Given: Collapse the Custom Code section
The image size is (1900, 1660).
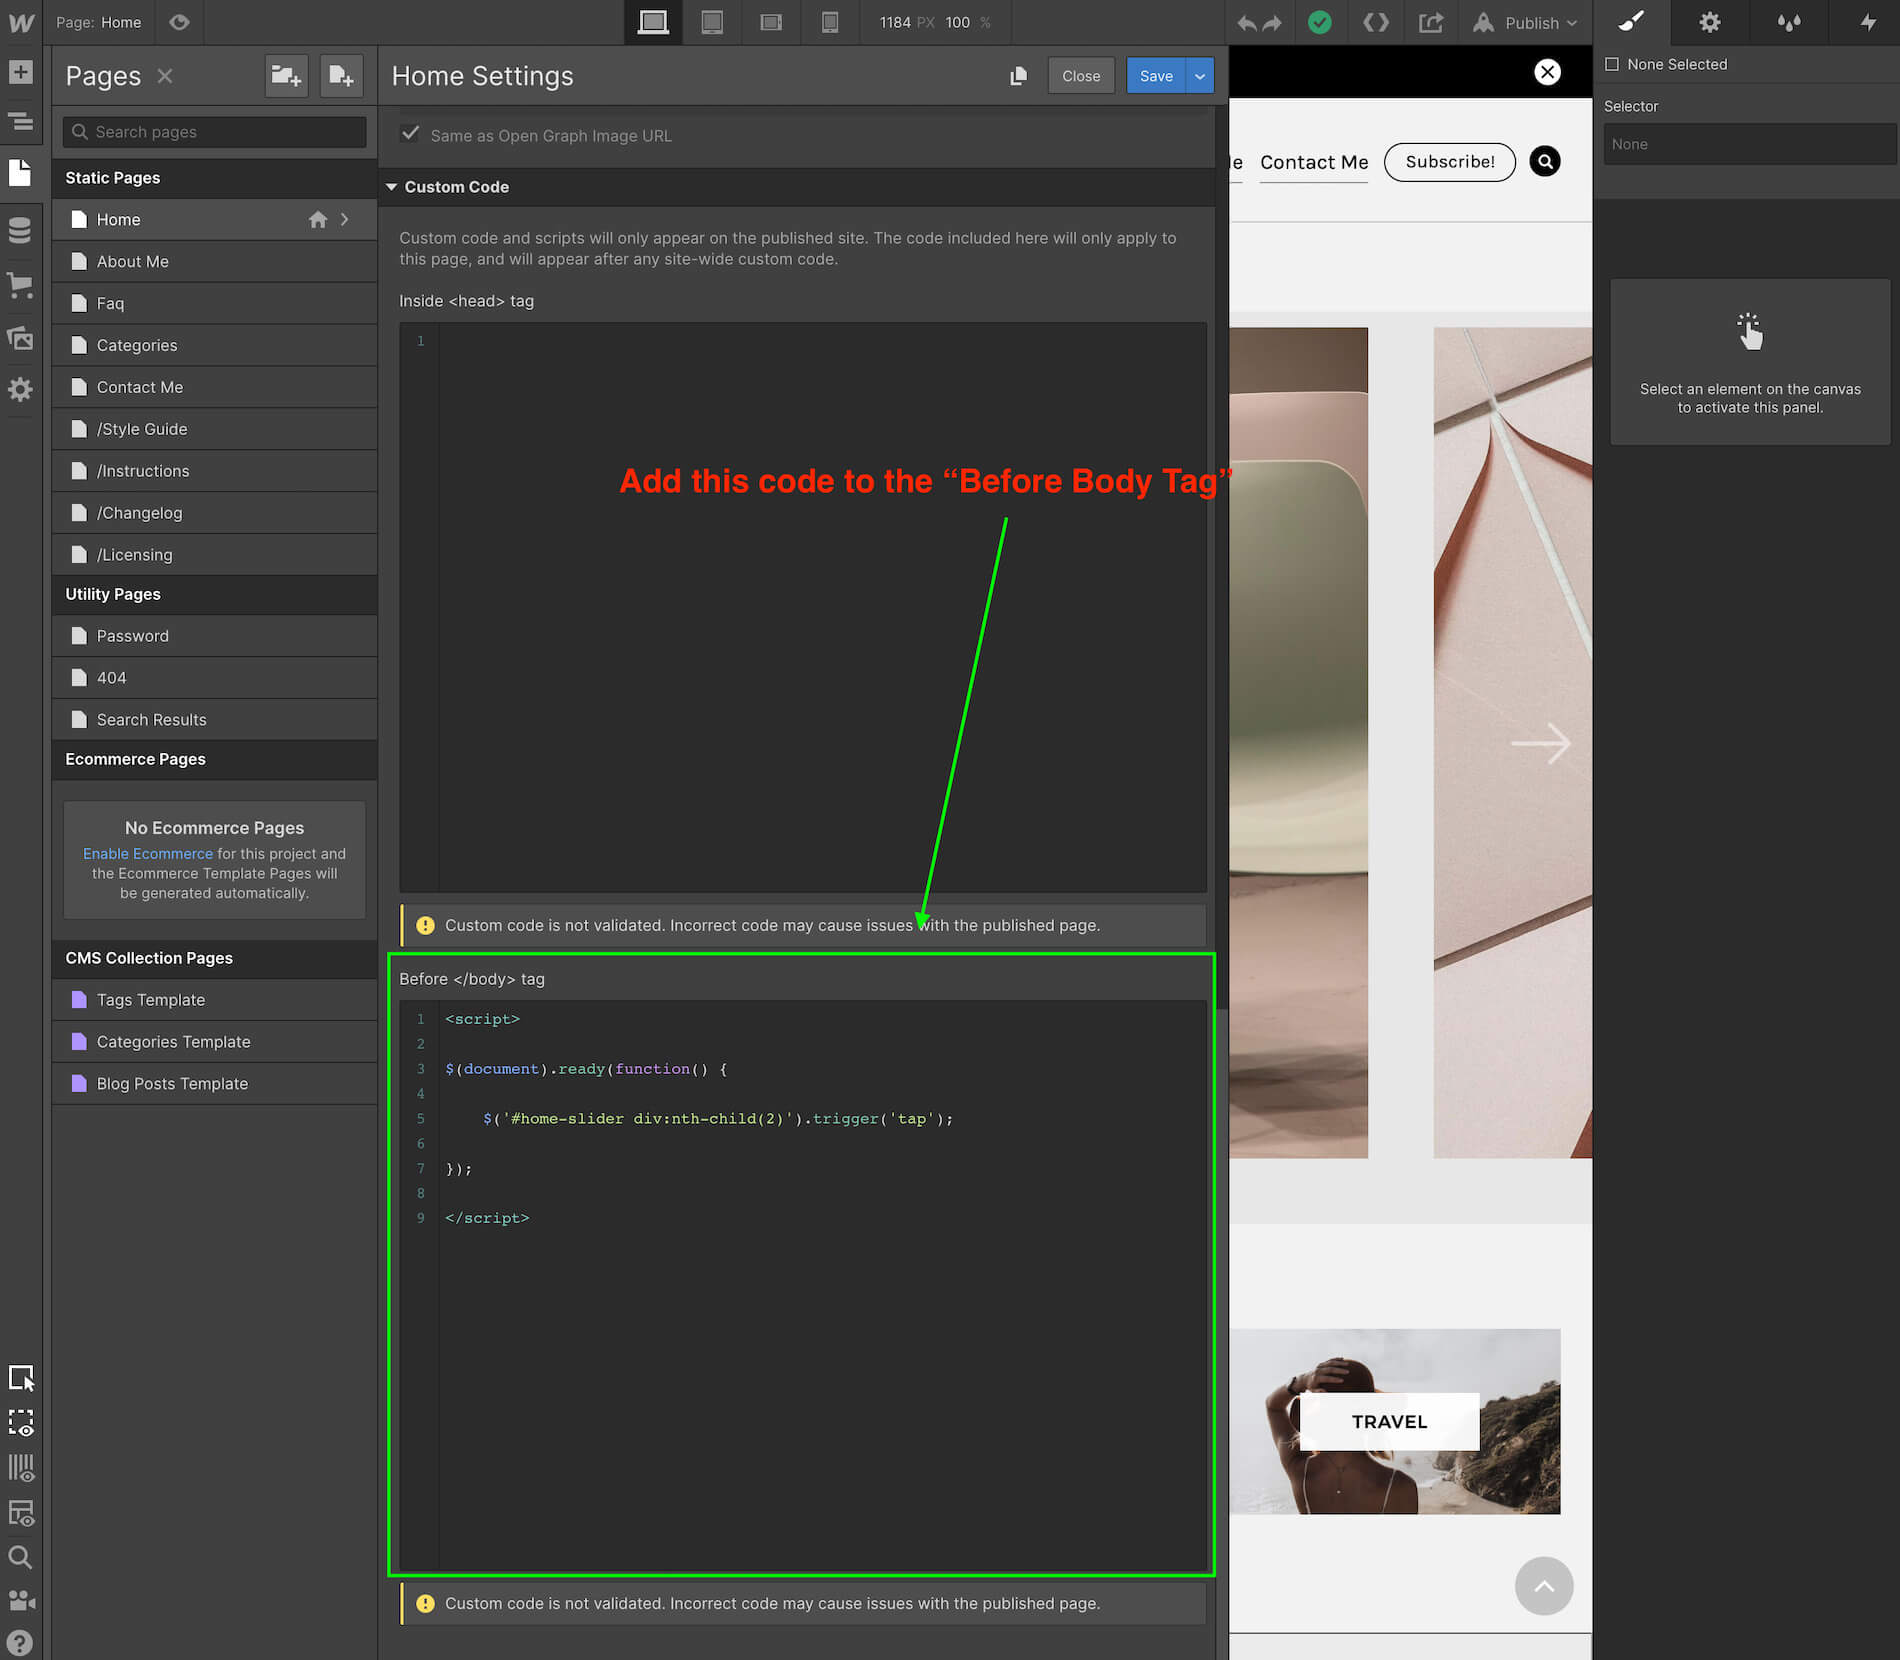Looking at the screenshot, I should tap(392, 187).
